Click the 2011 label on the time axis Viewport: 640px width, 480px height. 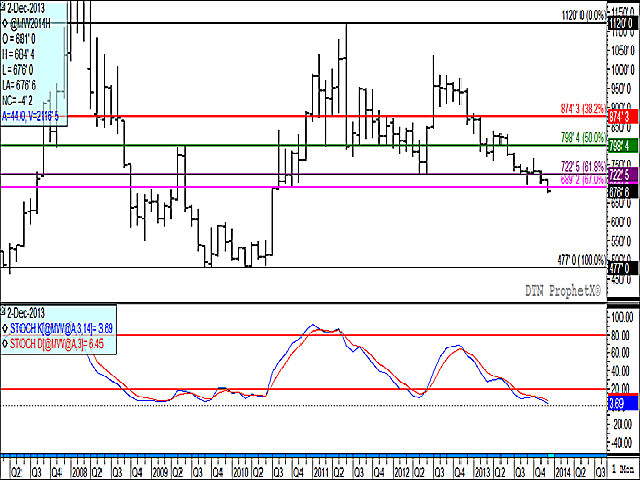click(321, 472)
